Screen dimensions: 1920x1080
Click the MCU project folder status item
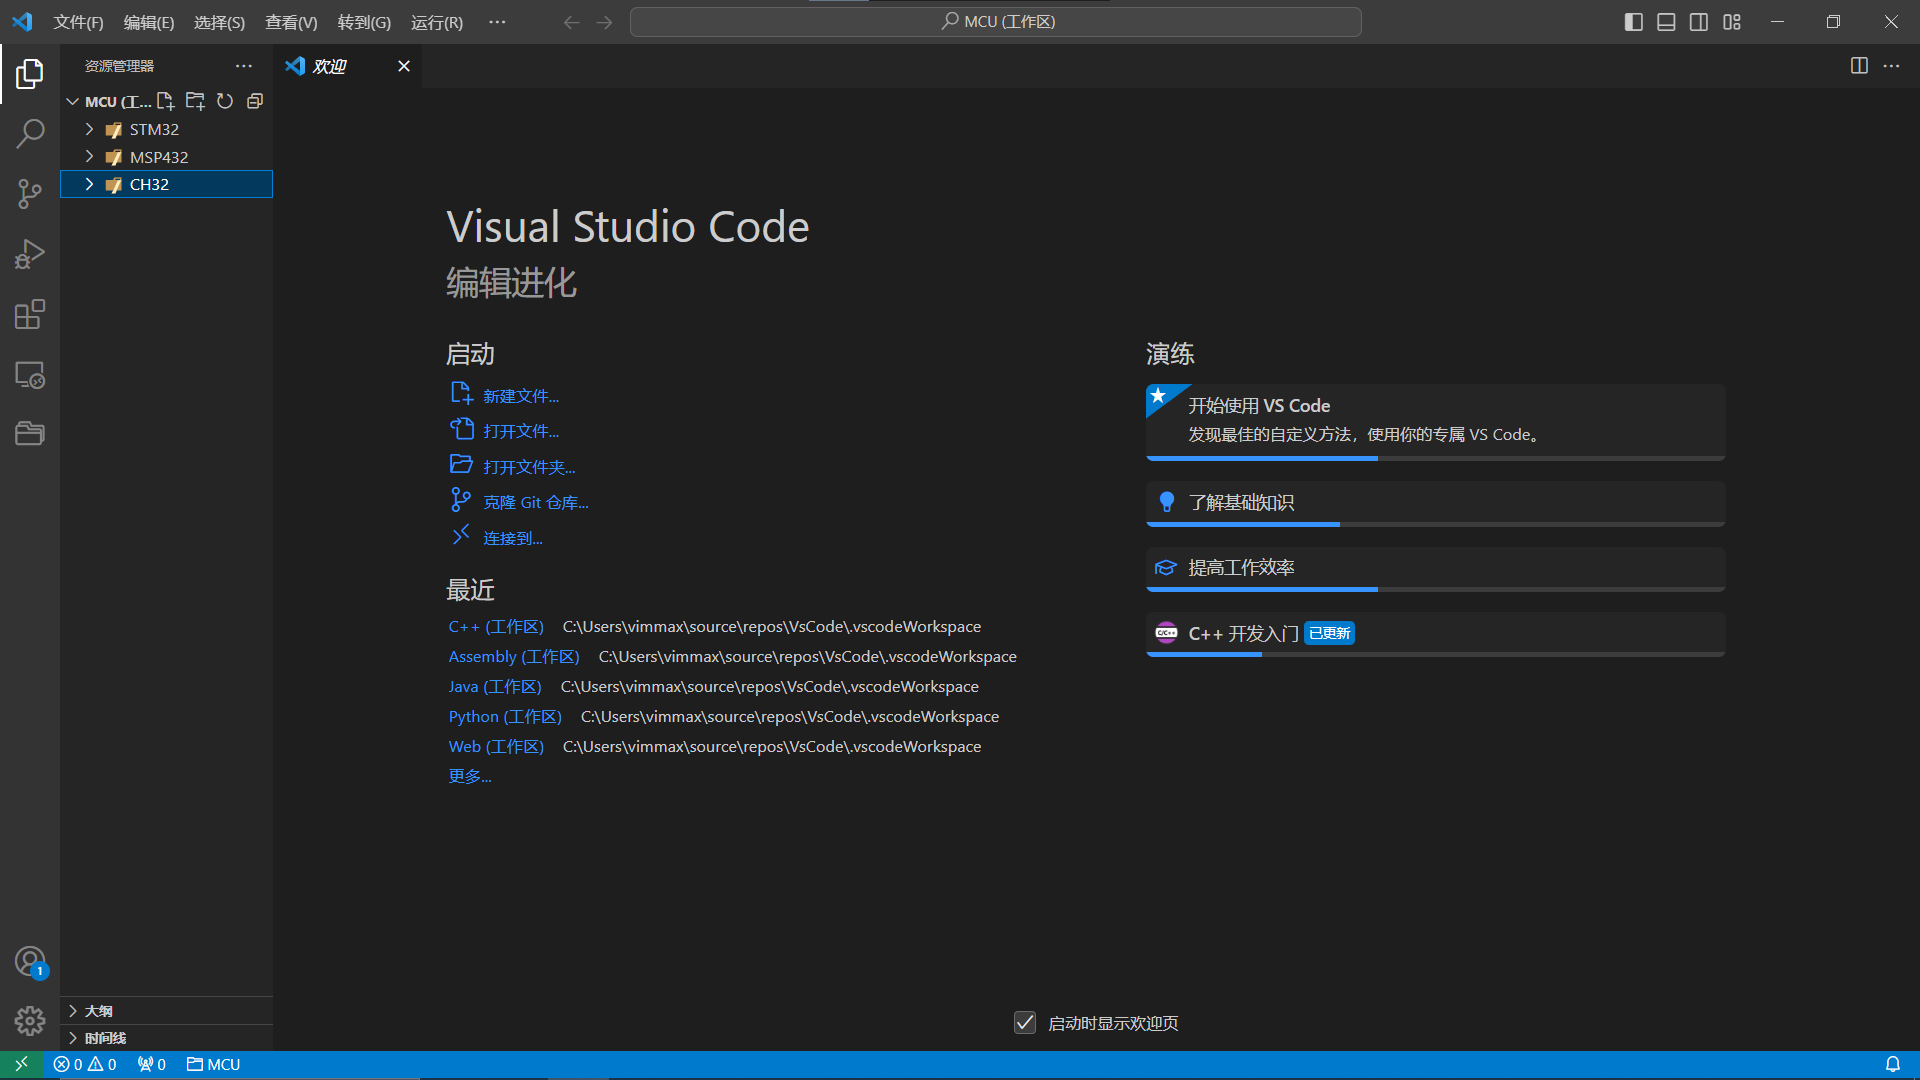coord(214,1064)
